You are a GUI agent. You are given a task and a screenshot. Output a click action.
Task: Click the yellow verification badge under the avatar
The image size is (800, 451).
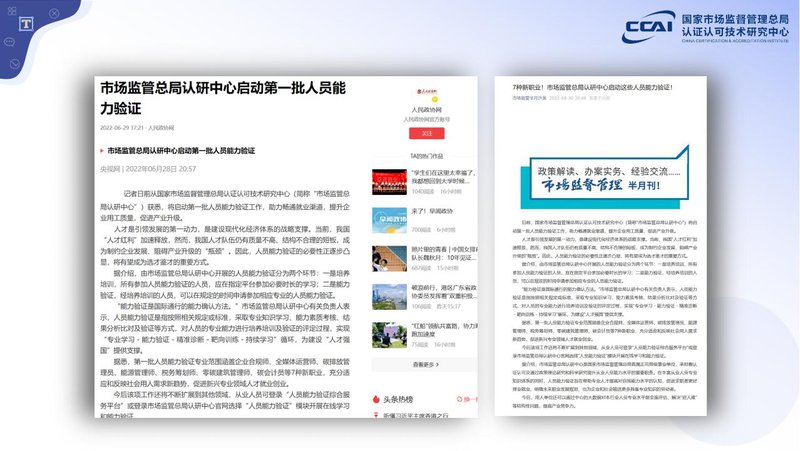tap(434, 99)
